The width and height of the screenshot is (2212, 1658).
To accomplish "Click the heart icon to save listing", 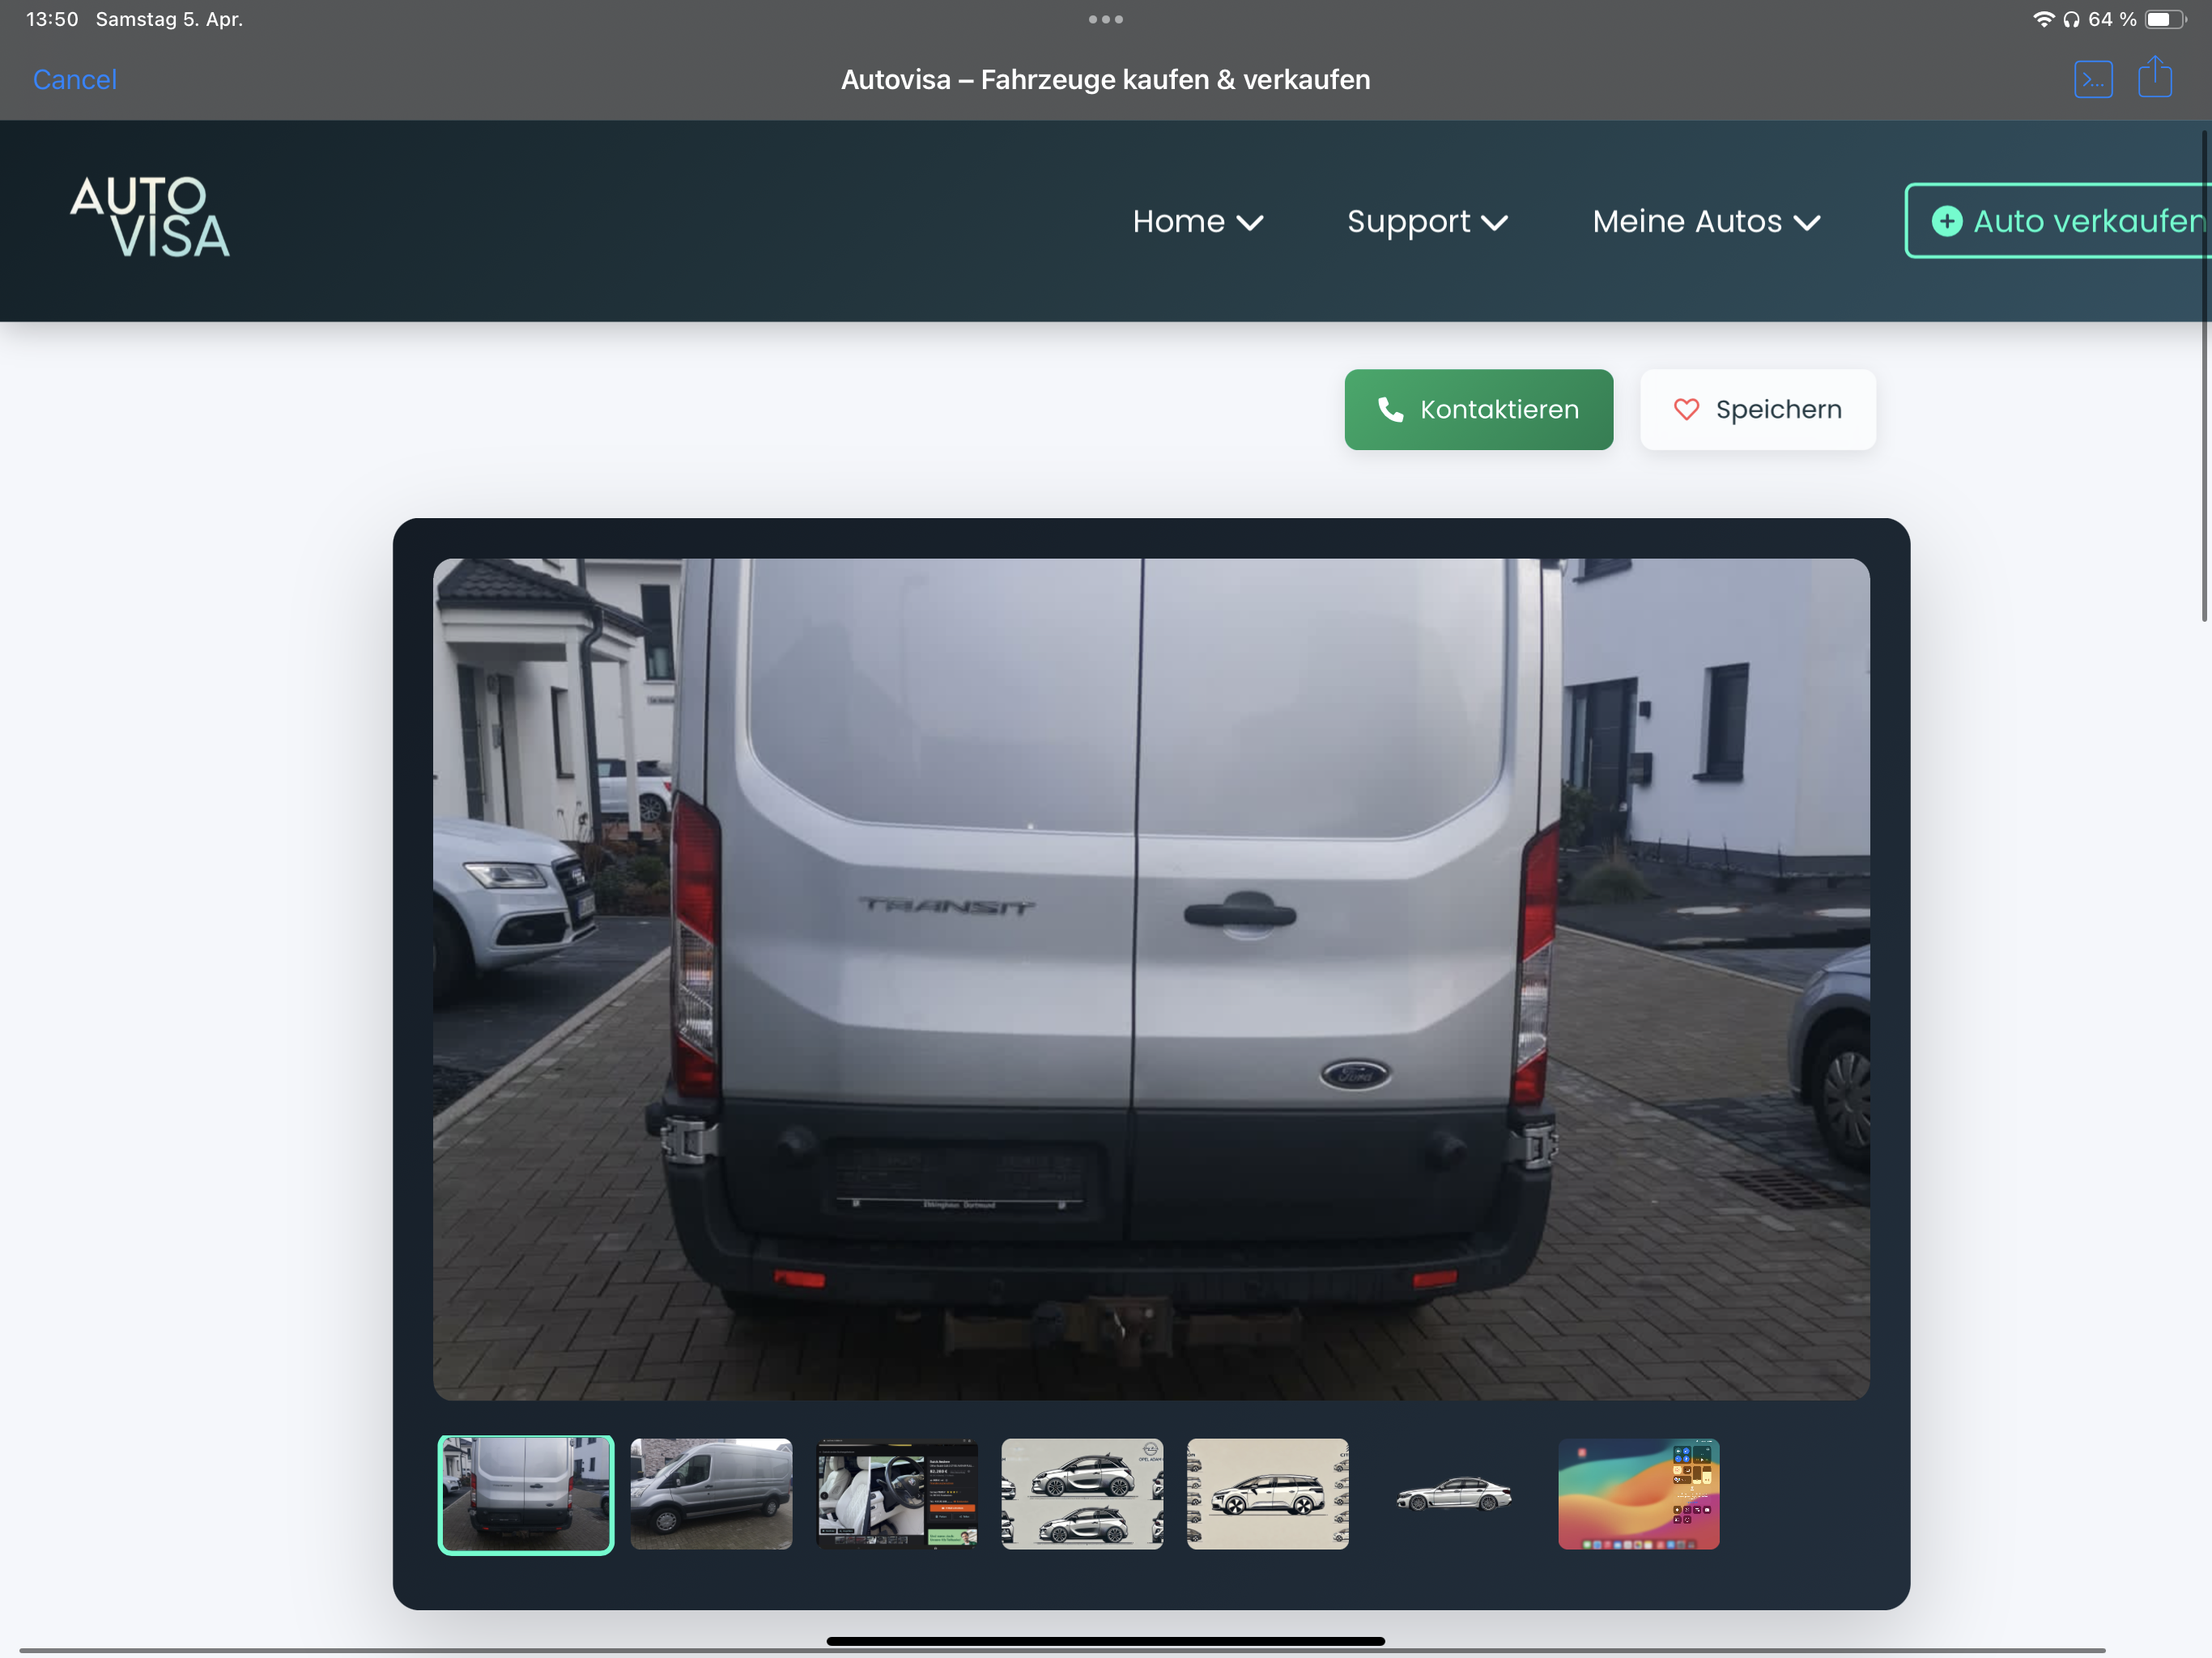I will [1686, 409].
